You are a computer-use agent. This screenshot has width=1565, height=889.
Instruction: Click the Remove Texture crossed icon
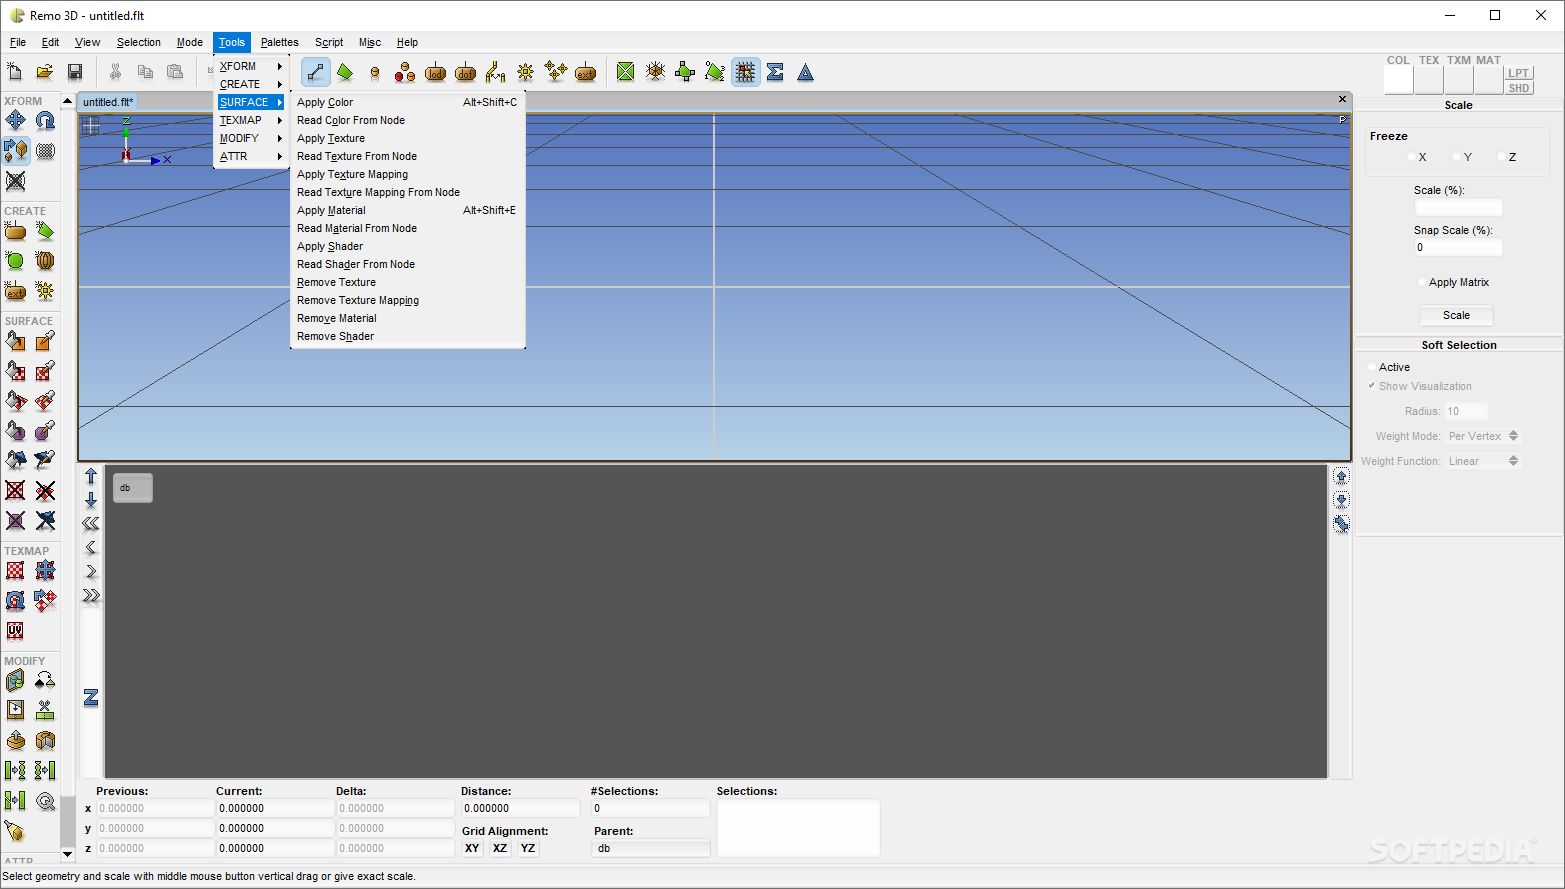[x=15, y=490]
